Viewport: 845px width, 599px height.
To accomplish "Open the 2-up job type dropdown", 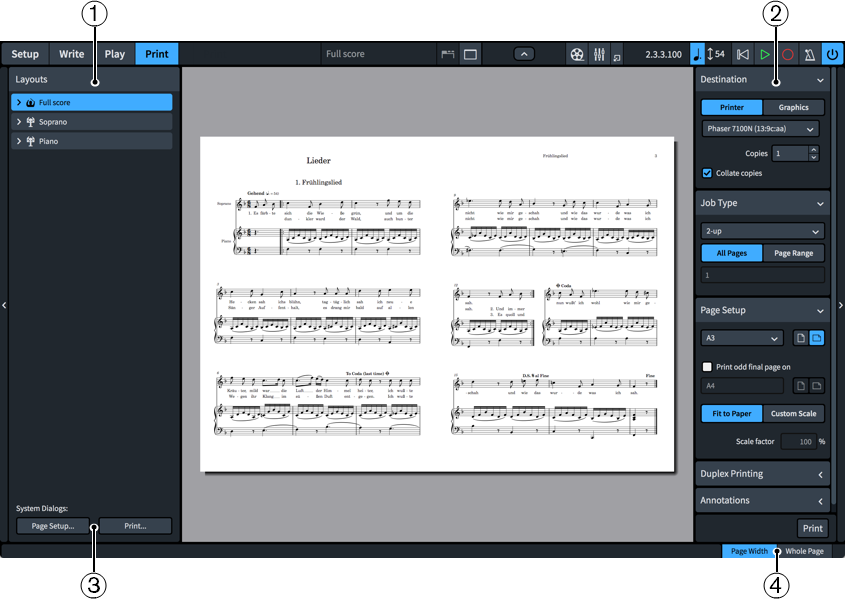I will 762,232.
